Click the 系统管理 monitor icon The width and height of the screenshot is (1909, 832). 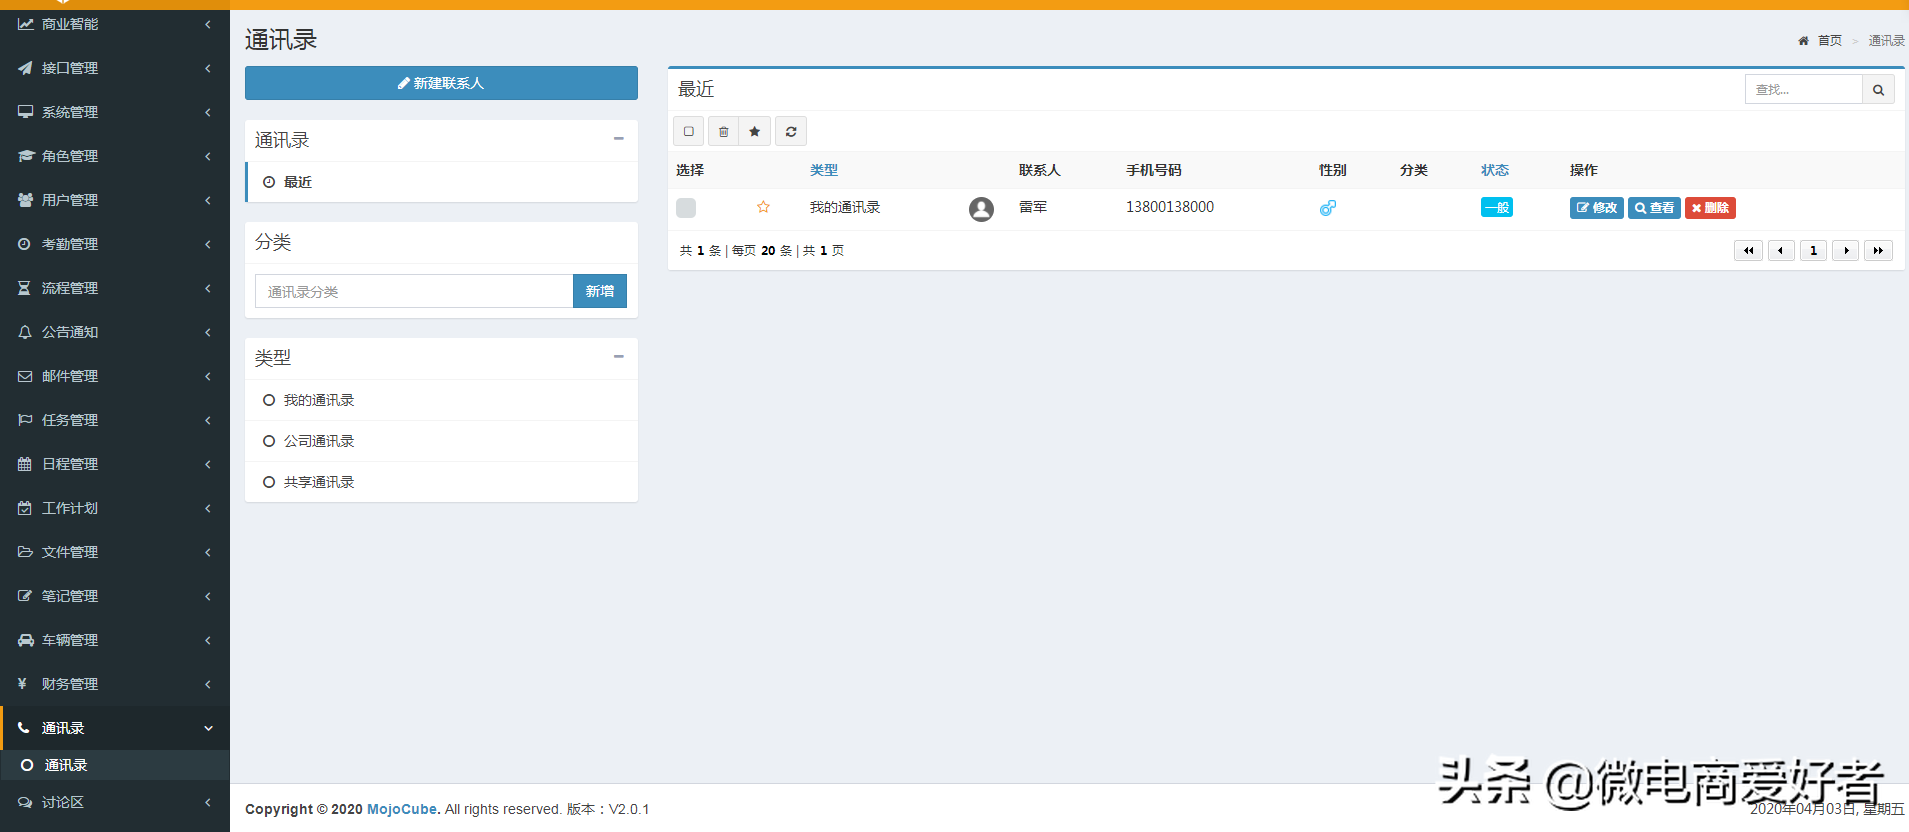(25, 112)
